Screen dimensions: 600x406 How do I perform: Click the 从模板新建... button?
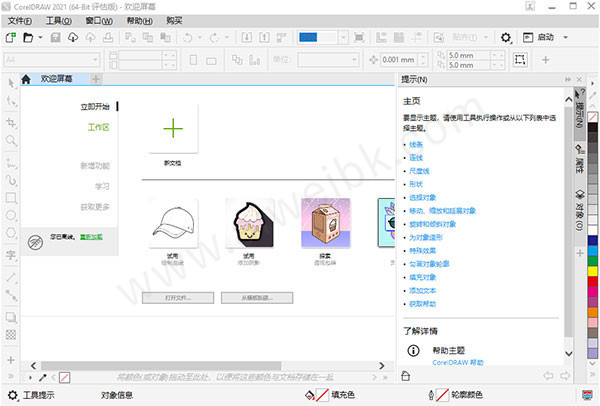coord(257,298)
